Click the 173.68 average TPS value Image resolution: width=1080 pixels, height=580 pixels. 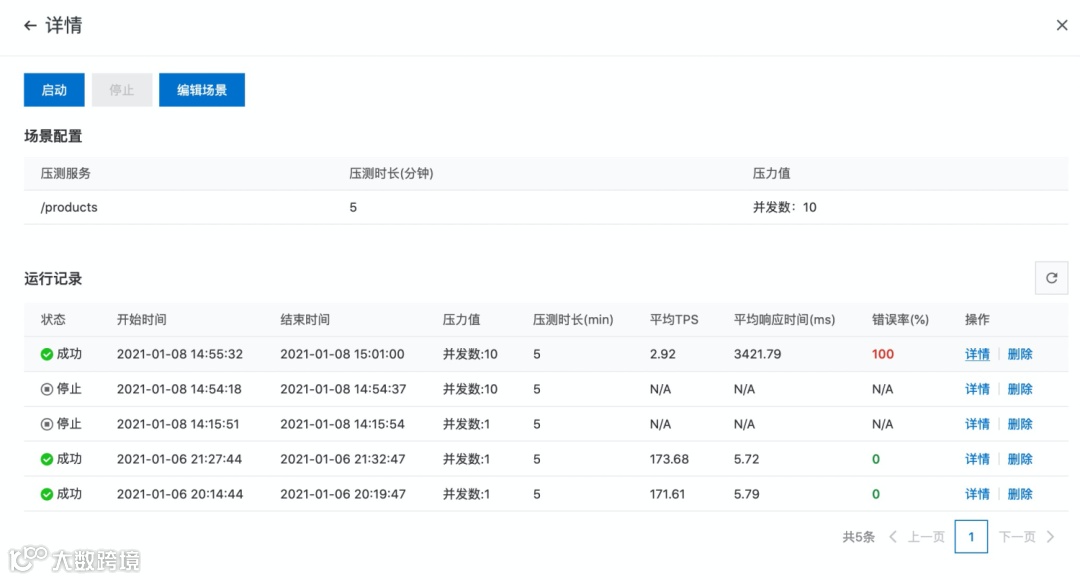tap(669, 459)
